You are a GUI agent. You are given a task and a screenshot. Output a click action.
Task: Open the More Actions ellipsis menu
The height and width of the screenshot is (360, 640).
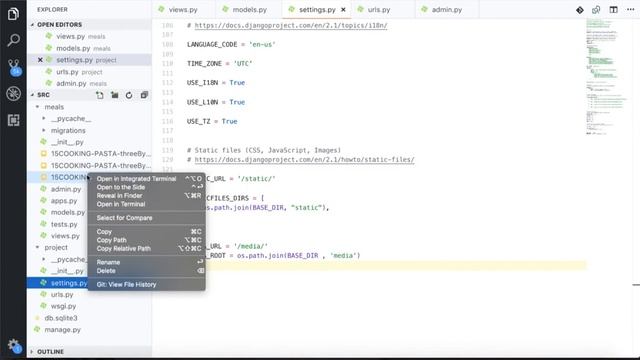(630, 10)
